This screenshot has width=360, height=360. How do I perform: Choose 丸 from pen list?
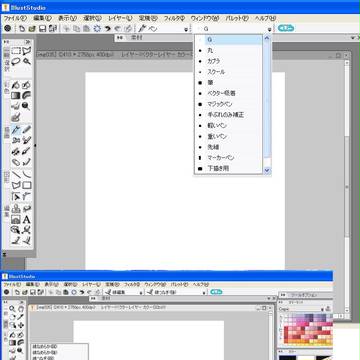pyautogui.click(x=228, y=51)
